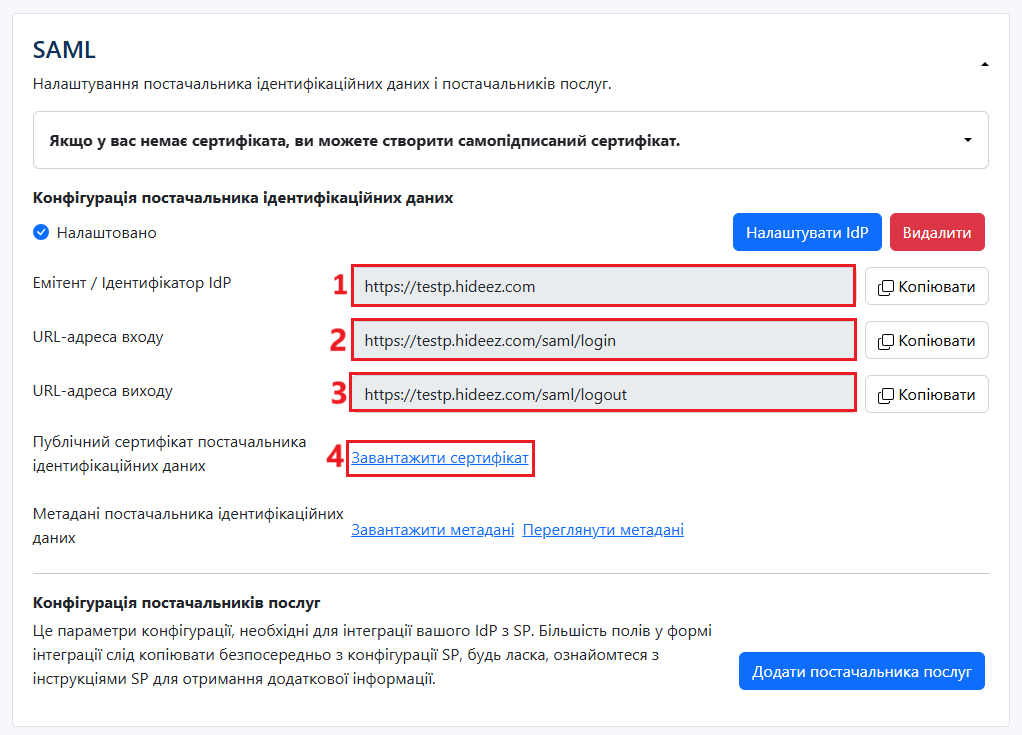
Task: Click the SAML section heading
Action: click(x=64, y=50)
